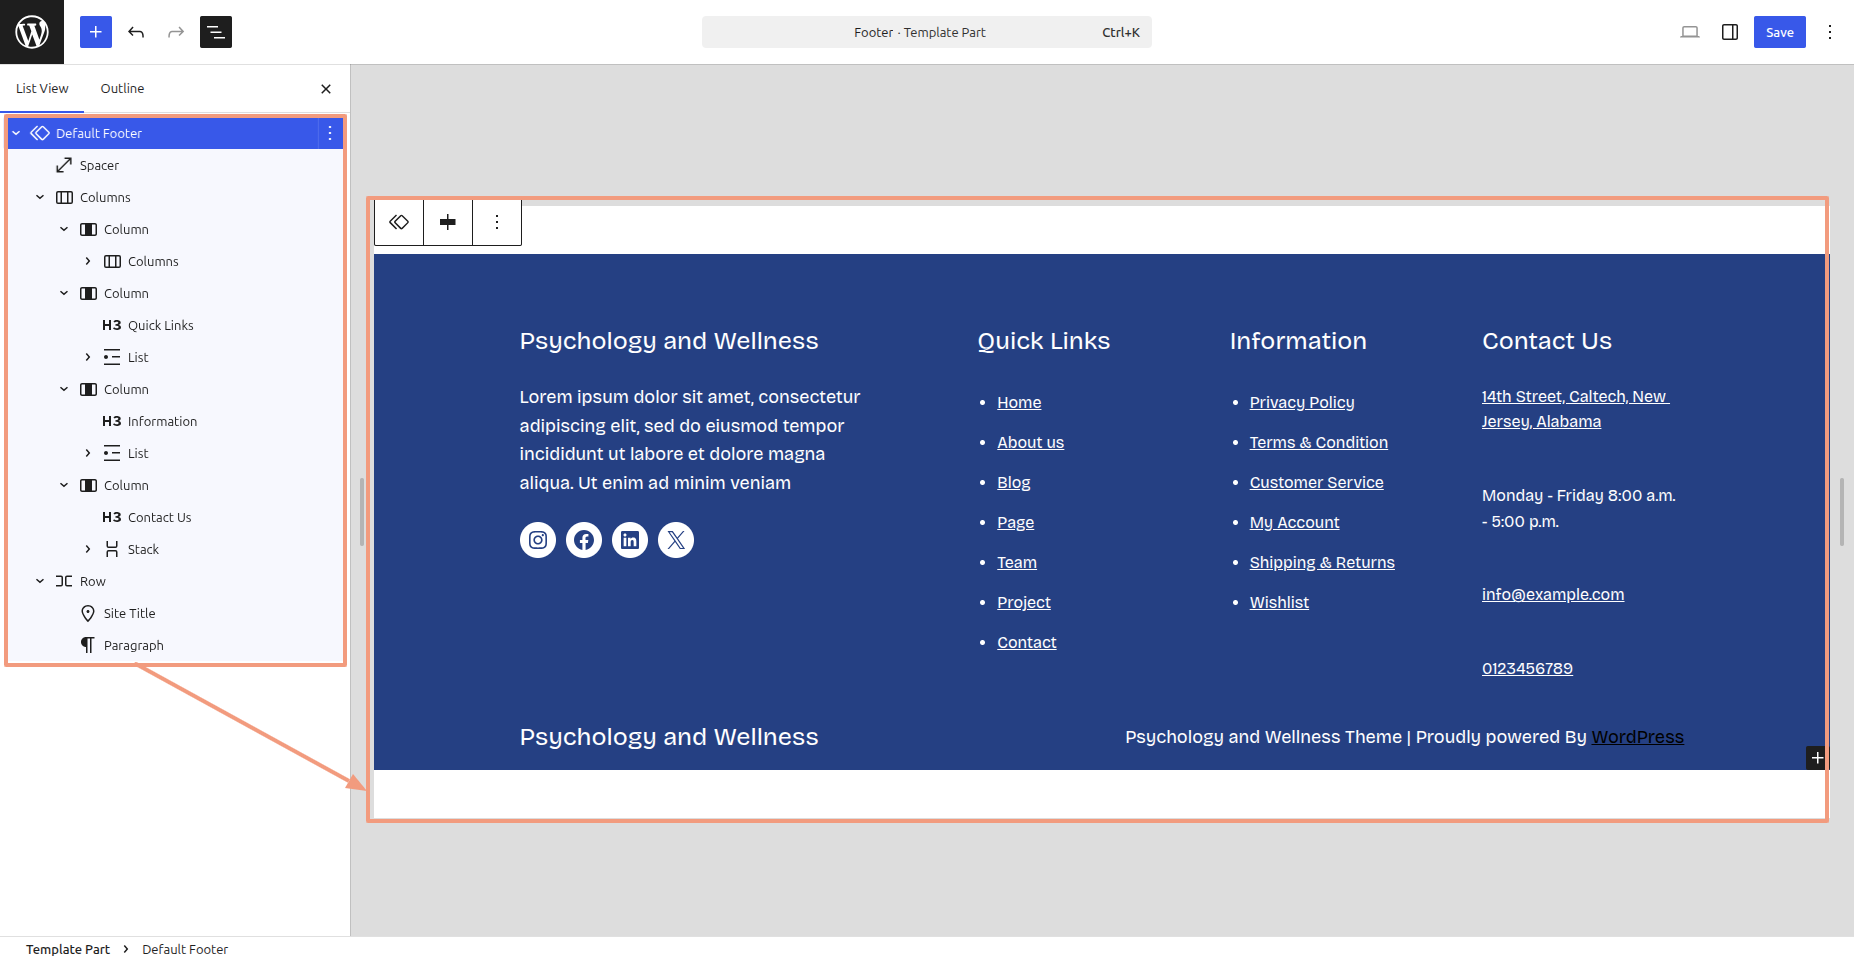
Task: Open options for Default Footer block
Action: coord(330,133)
